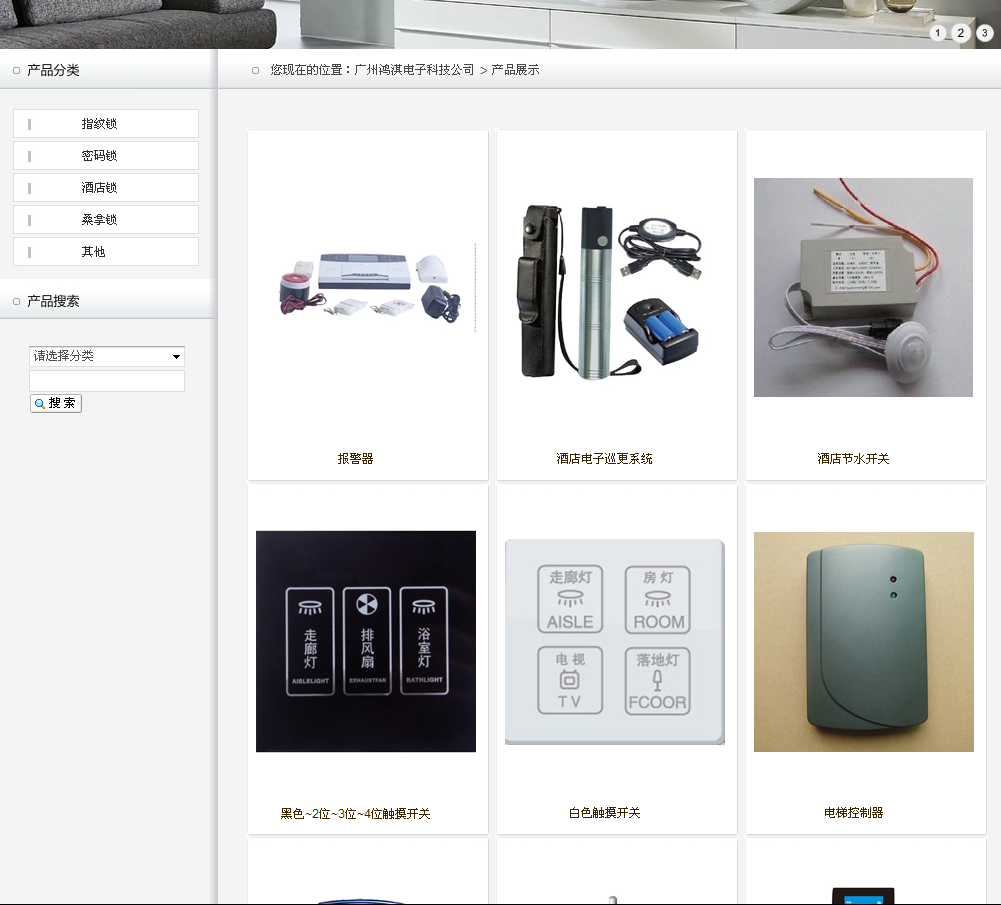Click the 黑色~2位~3位~4位触摸开关 title

356,814
